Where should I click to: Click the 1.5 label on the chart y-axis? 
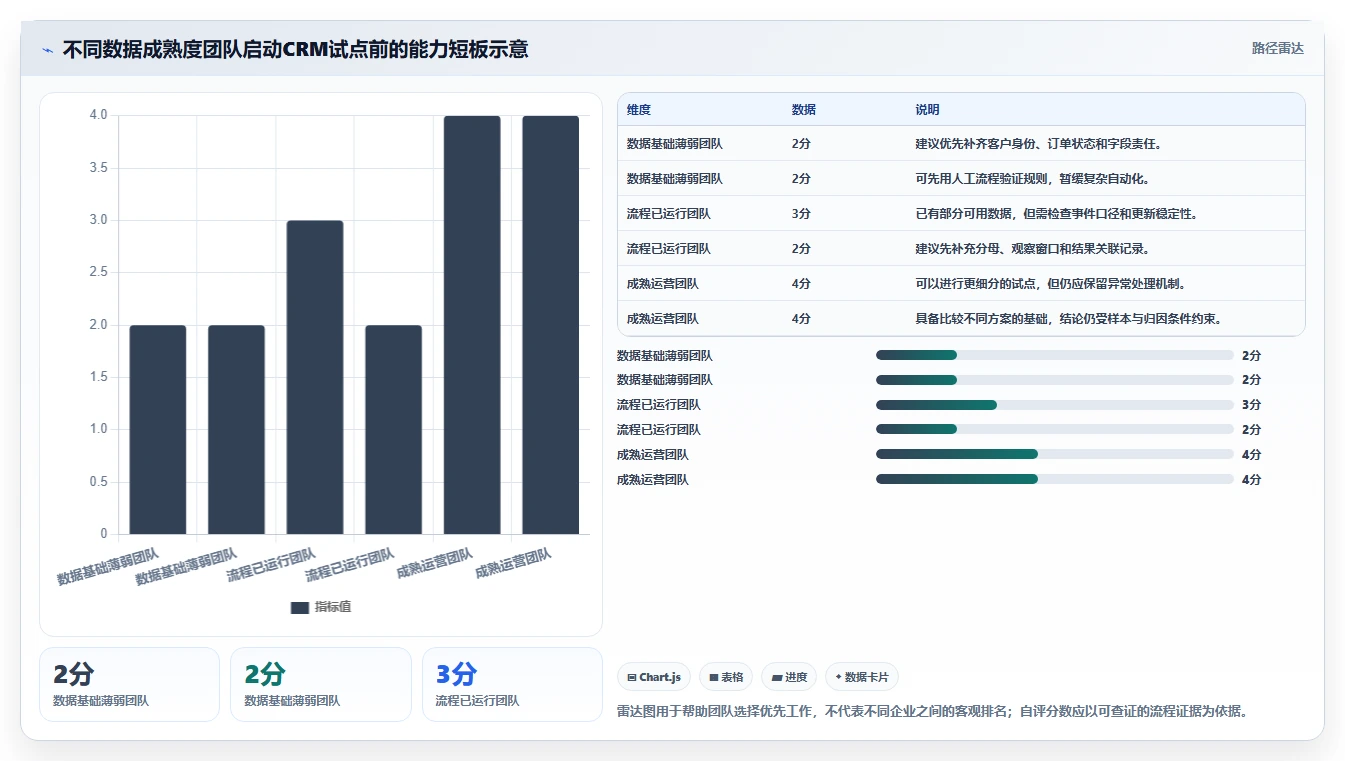coord(98,377)
